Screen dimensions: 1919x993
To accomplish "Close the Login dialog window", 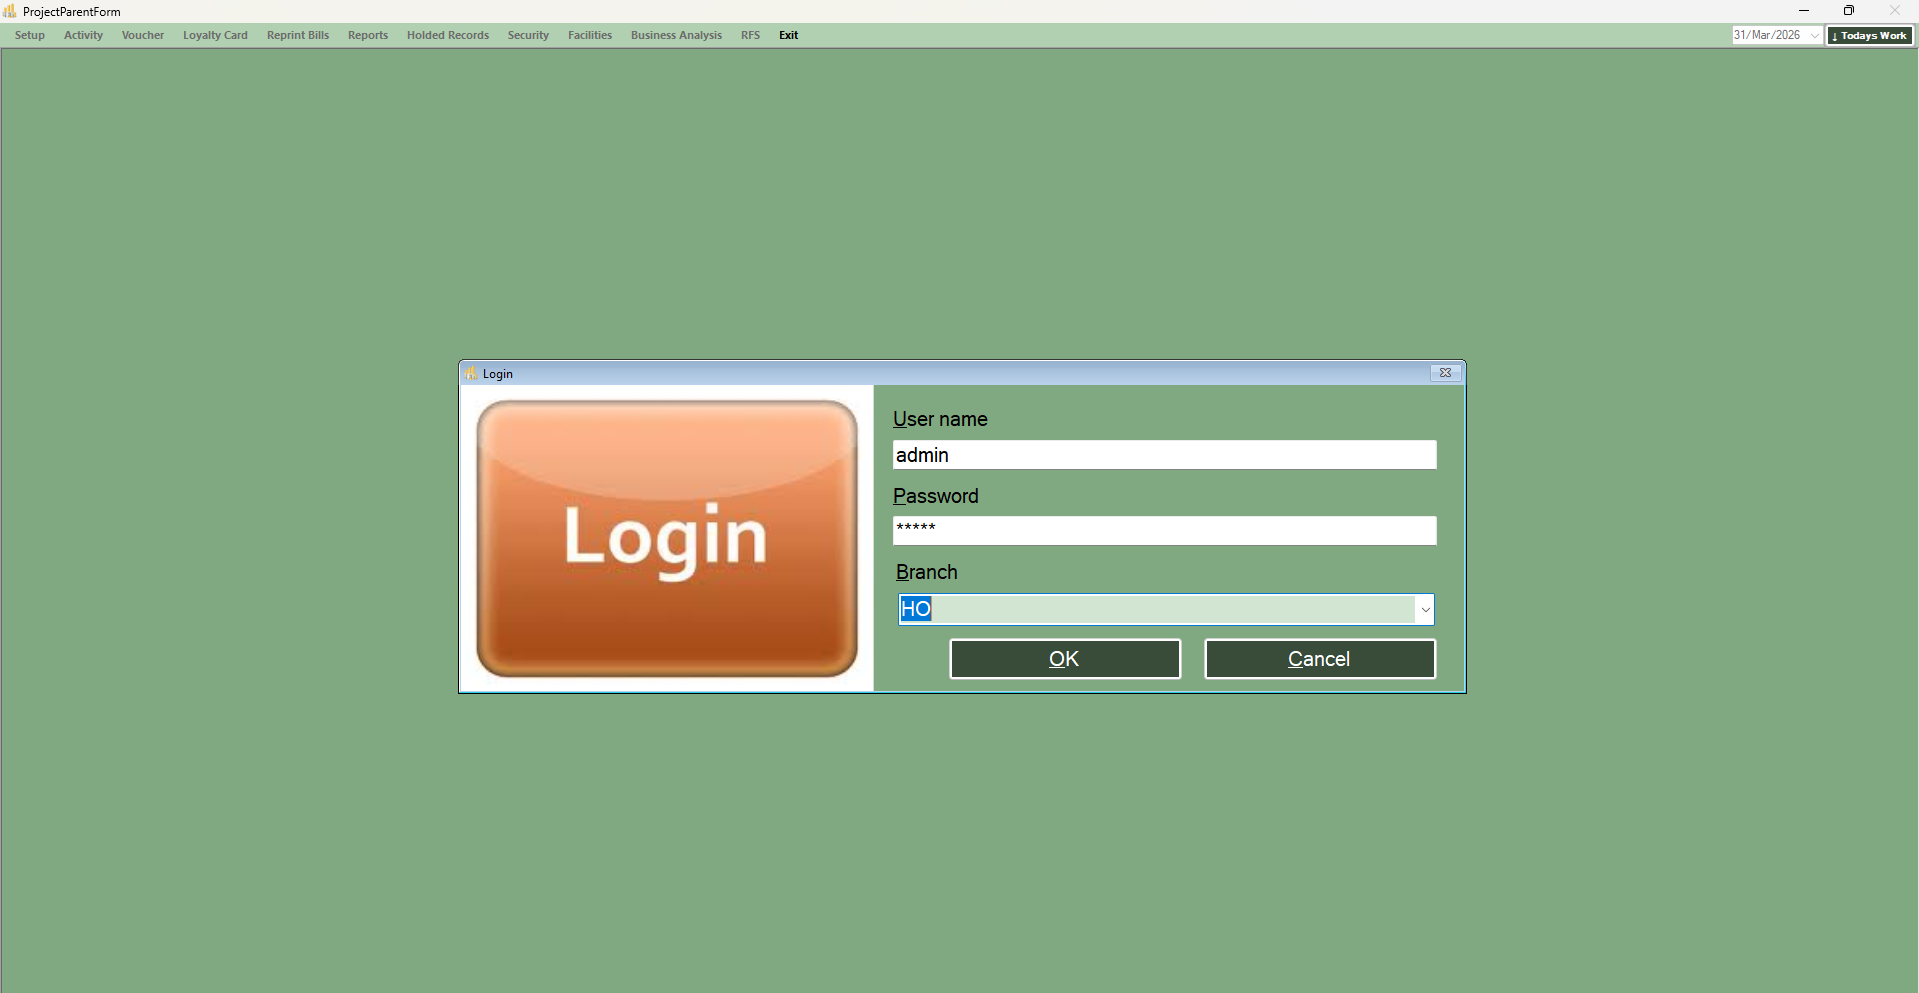I will pos(1445,373).
